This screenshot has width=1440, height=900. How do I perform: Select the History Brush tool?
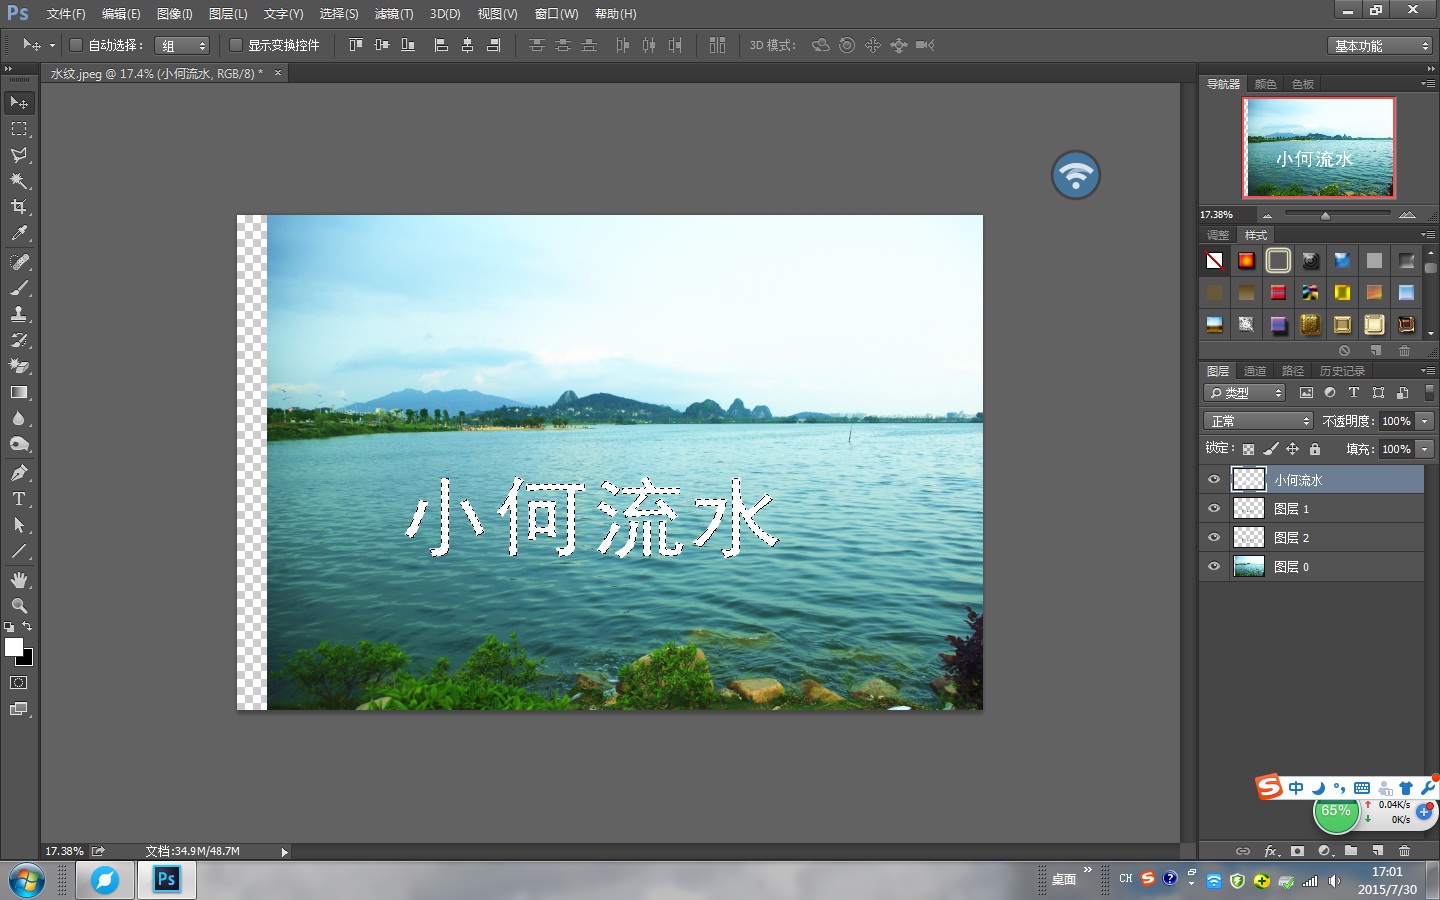[19, 340]
